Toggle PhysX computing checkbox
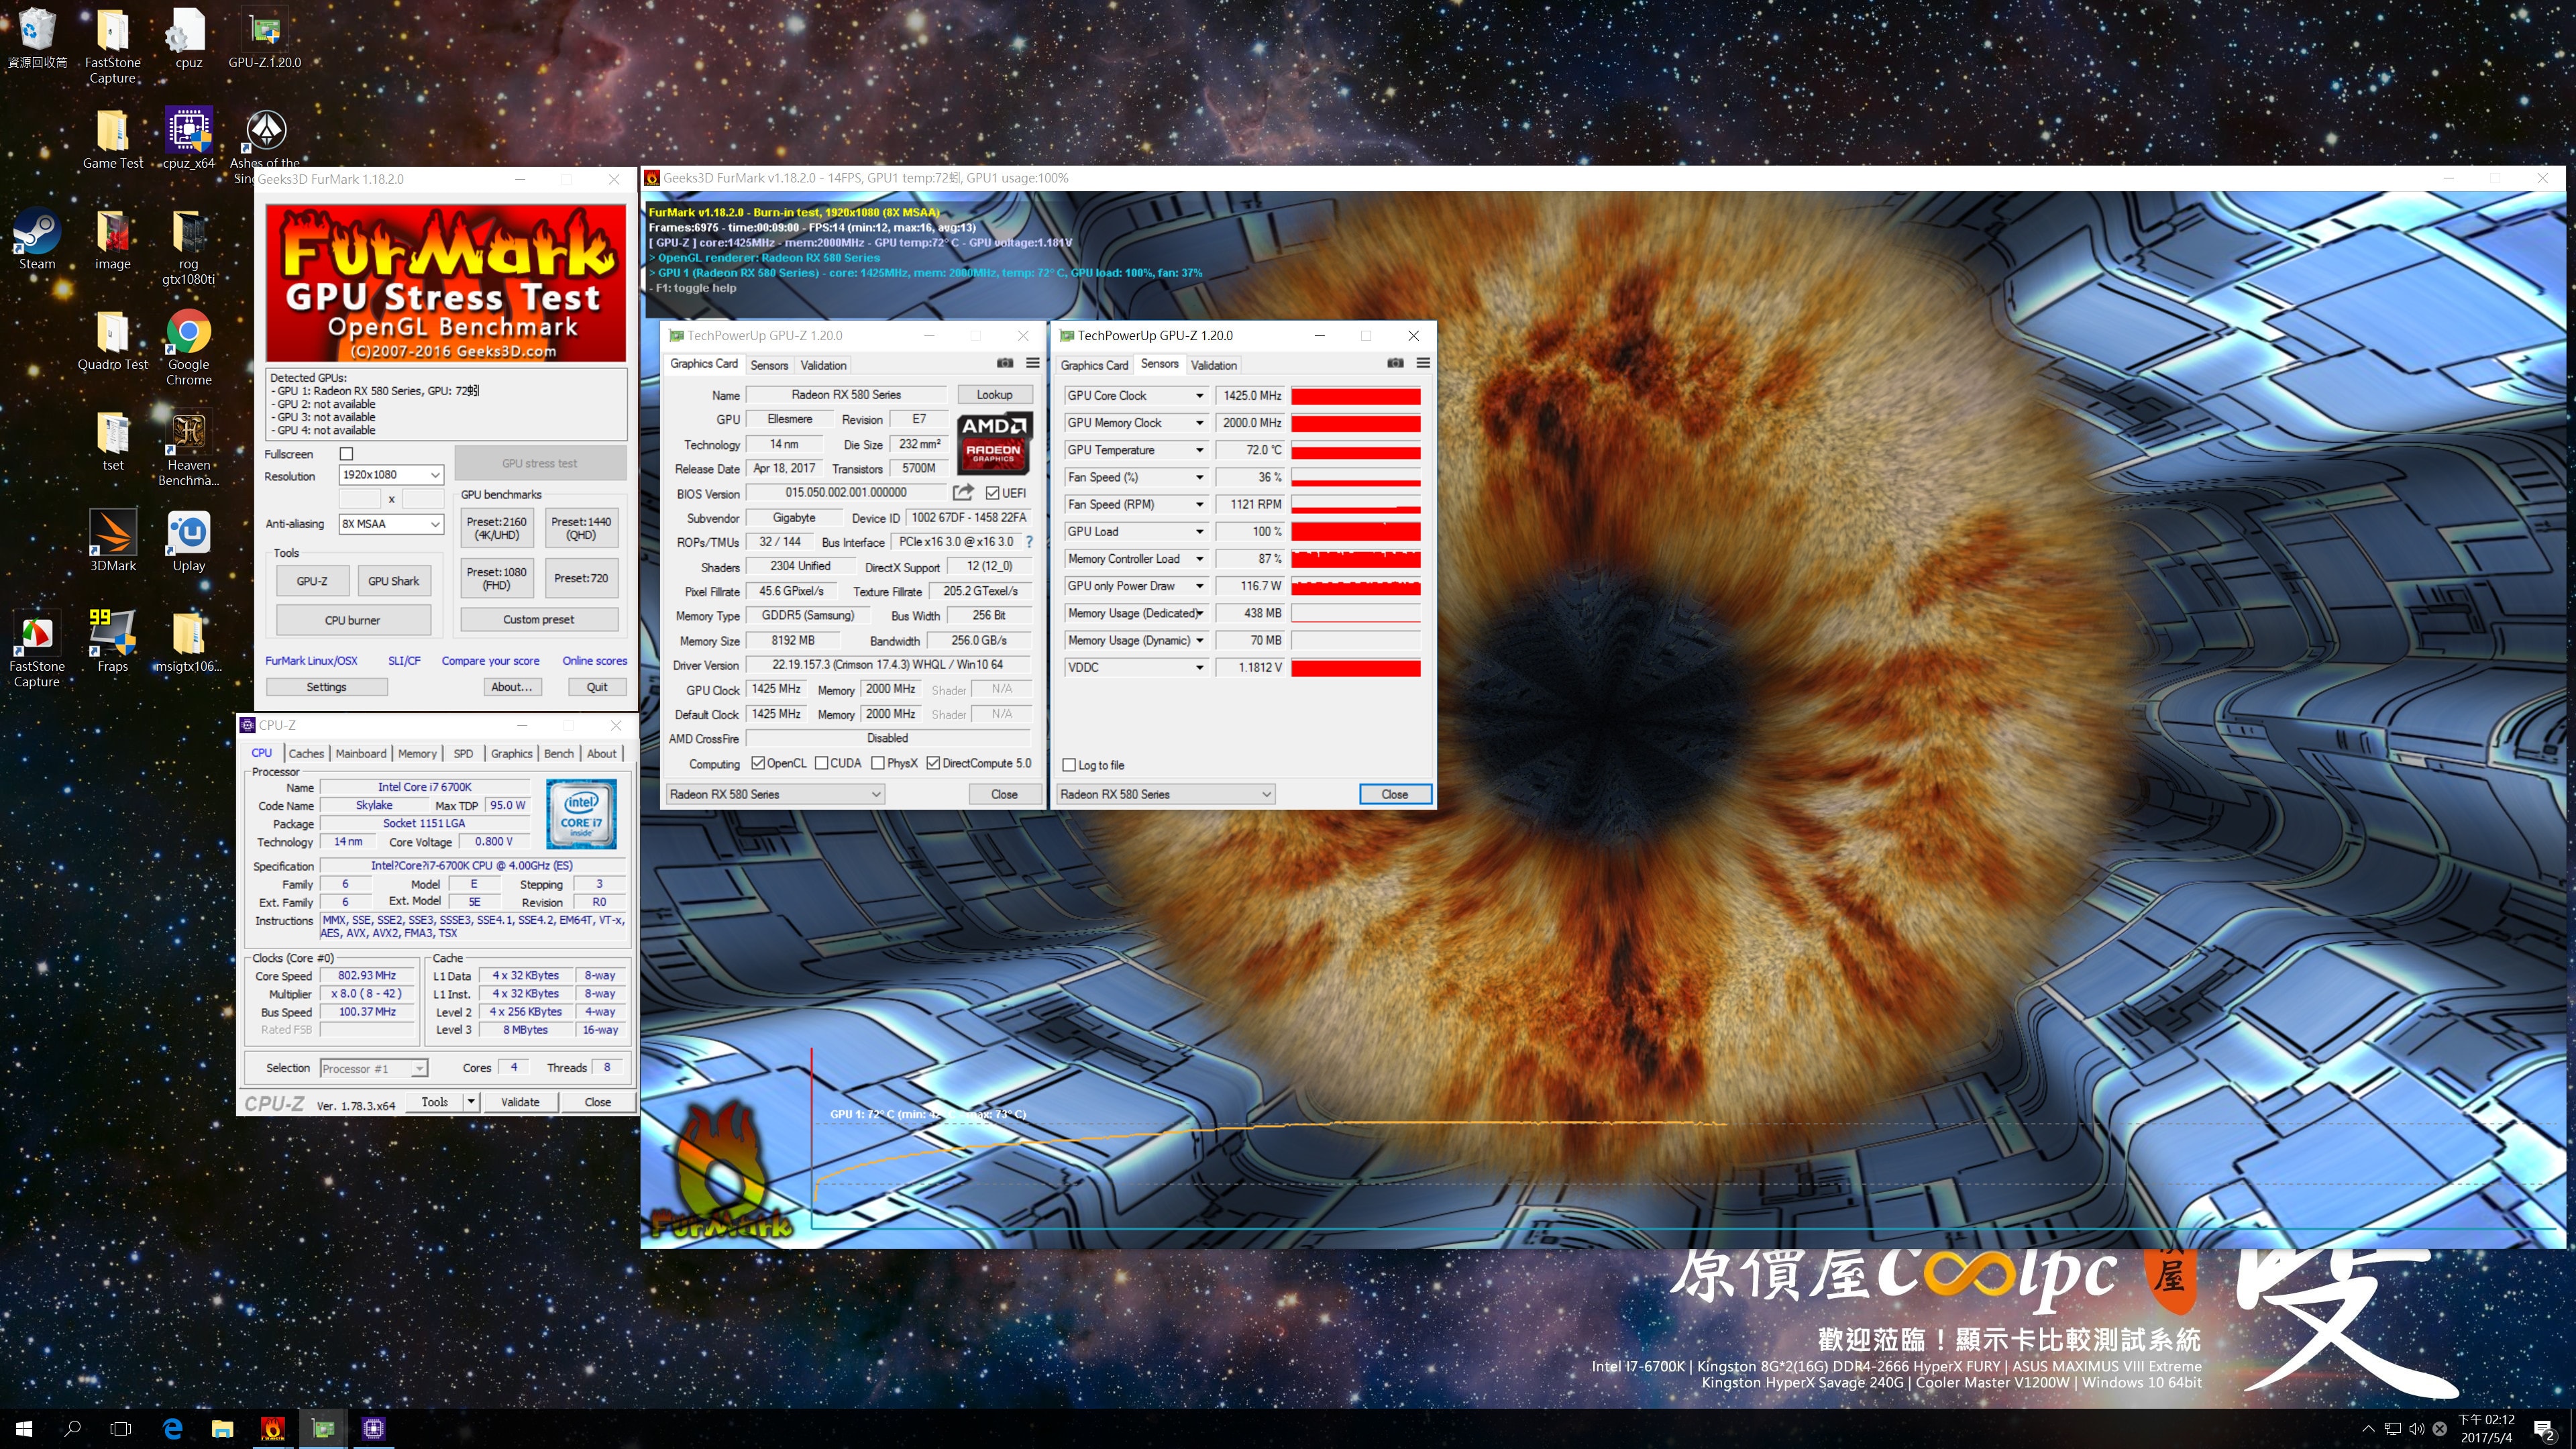Viewport: 2576px width, 1449px height. 877,763
